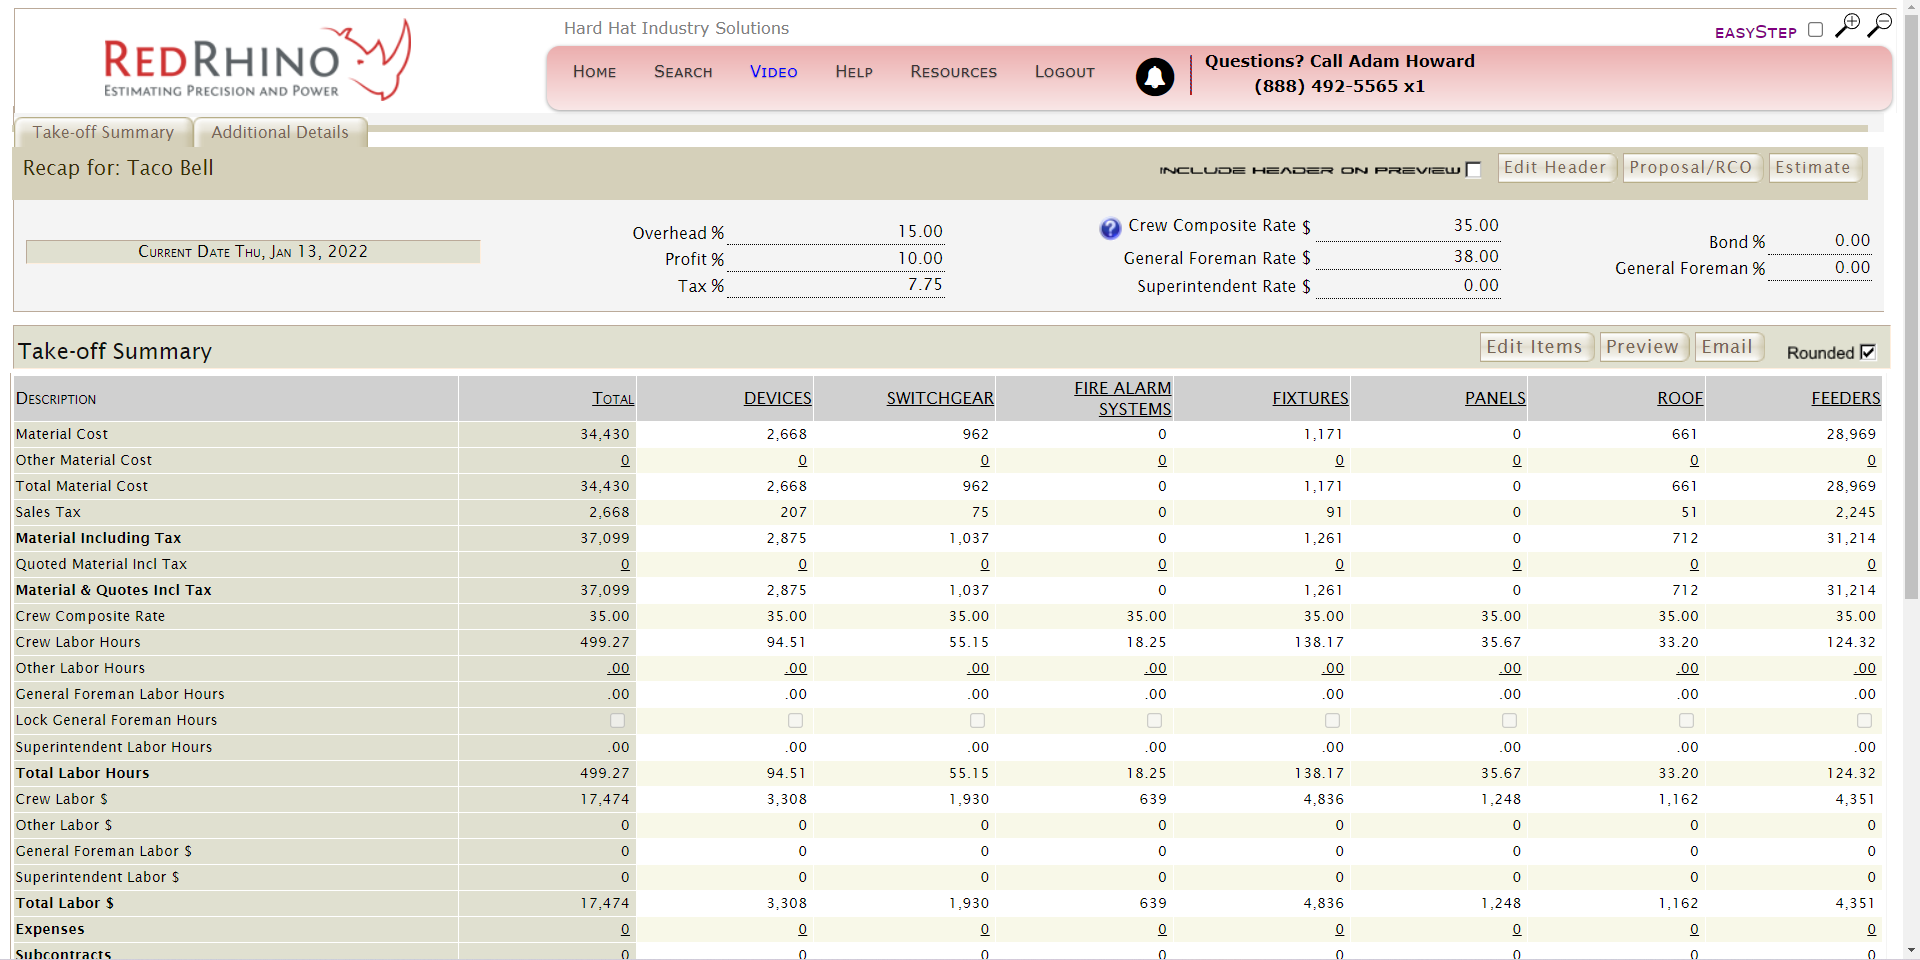Uncheck the Rounded checkbox

(1869, 352)
